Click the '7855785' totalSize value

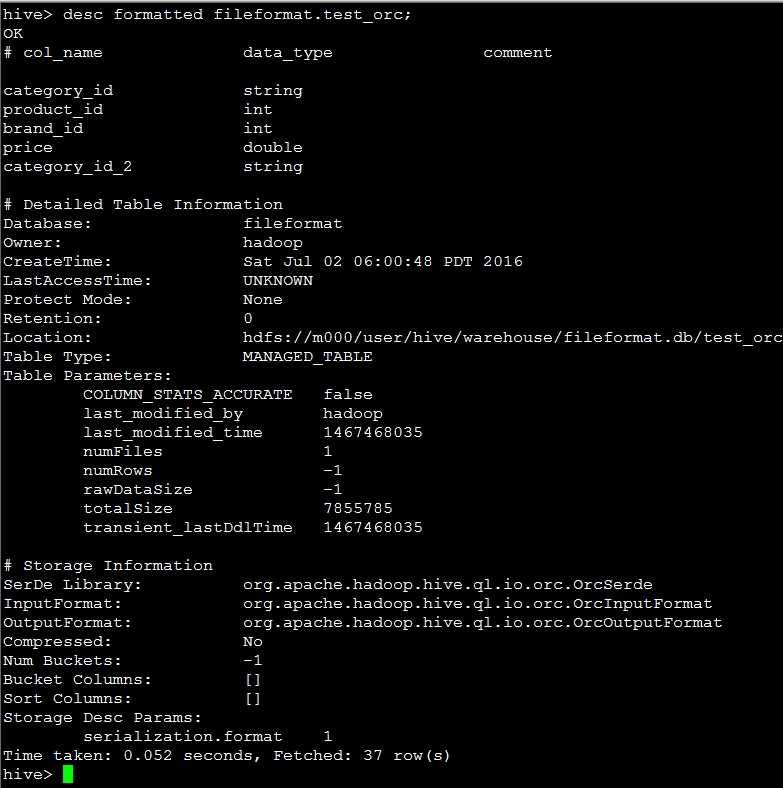pos(358,509)
